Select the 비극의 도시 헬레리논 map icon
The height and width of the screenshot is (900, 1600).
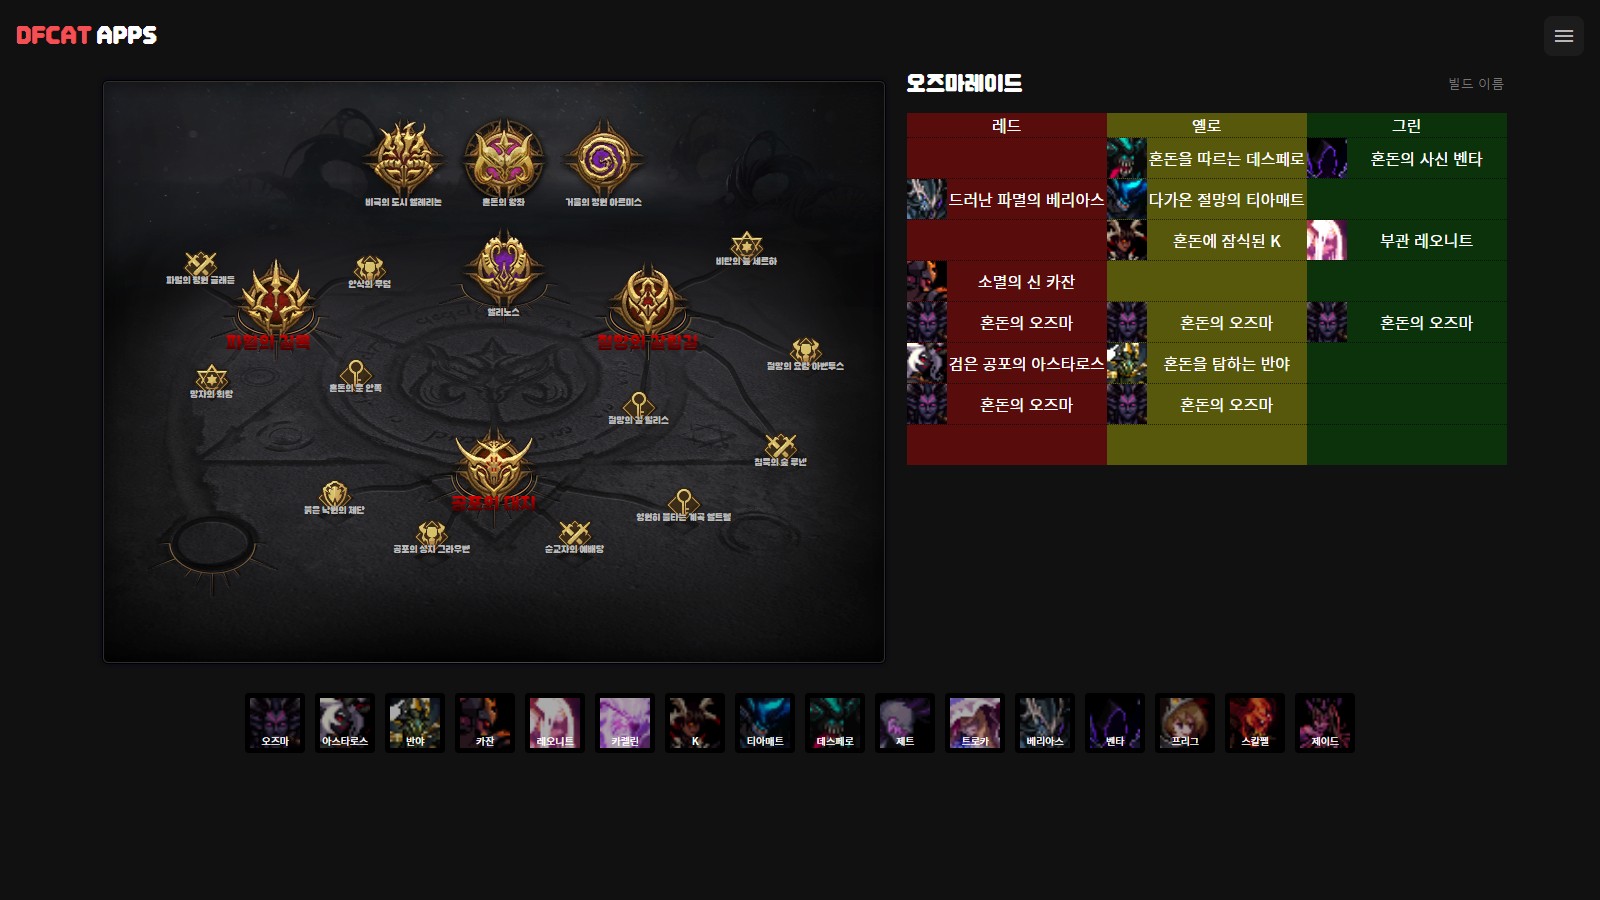[403, 160]
